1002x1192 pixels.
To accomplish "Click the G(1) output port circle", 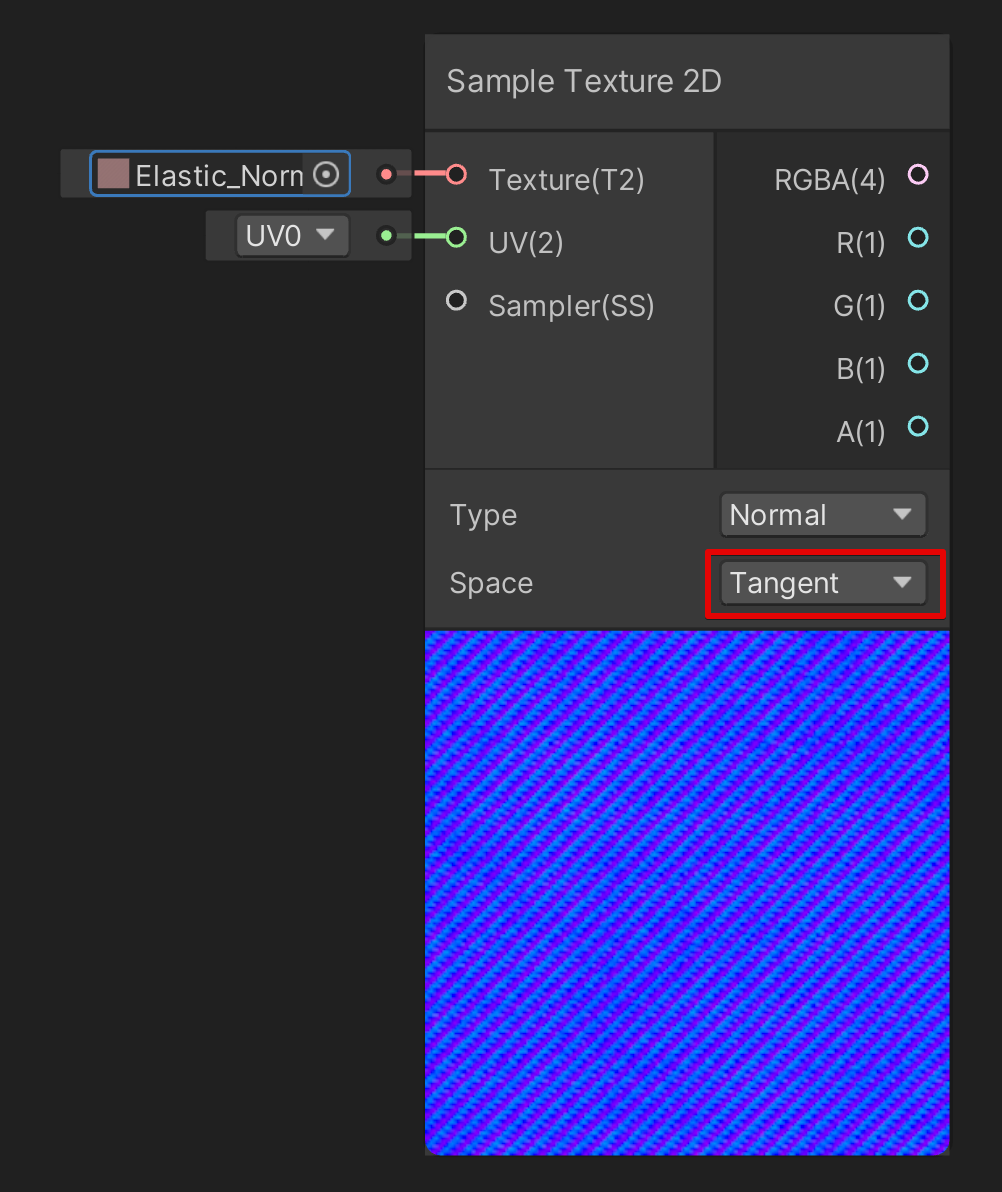I will click(x=918, y=301).
